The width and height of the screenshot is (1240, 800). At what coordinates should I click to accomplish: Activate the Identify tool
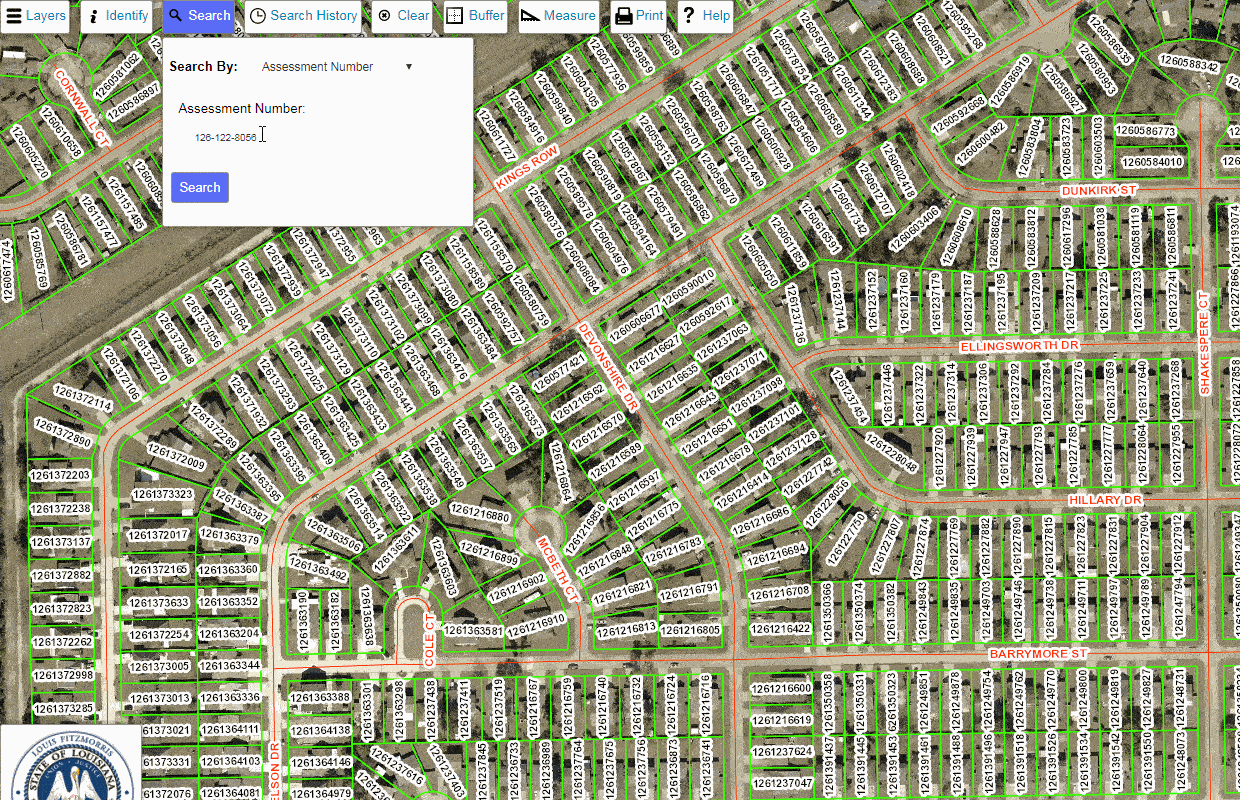[x=117, y=16]
